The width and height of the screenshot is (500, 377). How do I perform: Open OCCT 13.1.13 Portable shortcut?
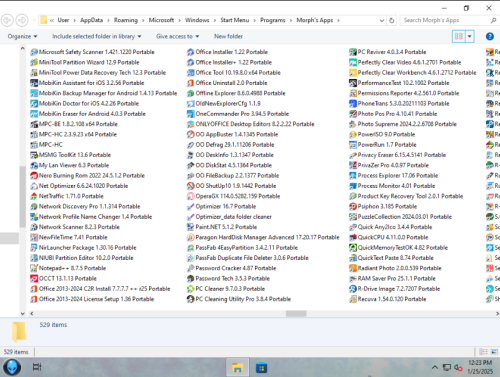[x=63, y=278]
